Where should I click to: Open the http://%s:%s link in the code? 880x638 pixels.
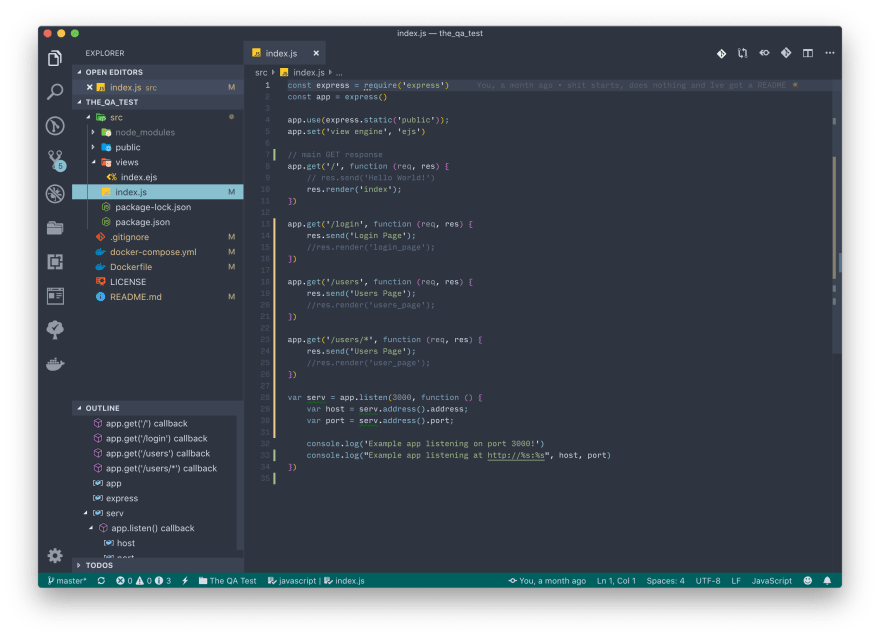[x=516, y=455]
